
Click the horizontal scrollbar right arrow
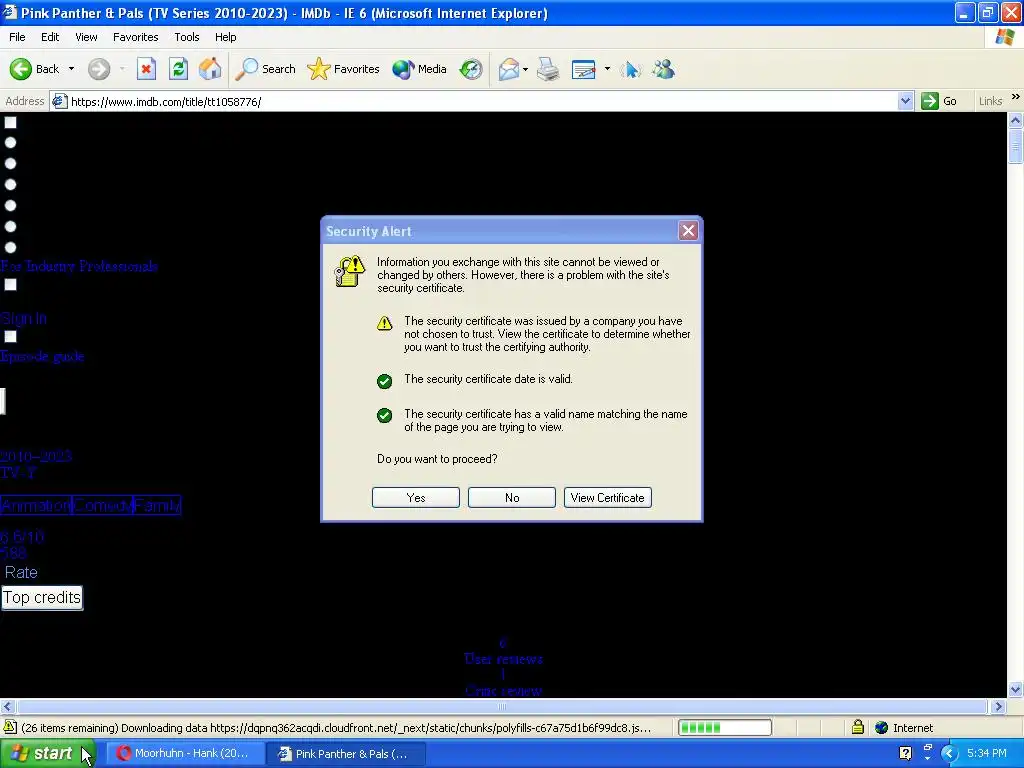998,706
